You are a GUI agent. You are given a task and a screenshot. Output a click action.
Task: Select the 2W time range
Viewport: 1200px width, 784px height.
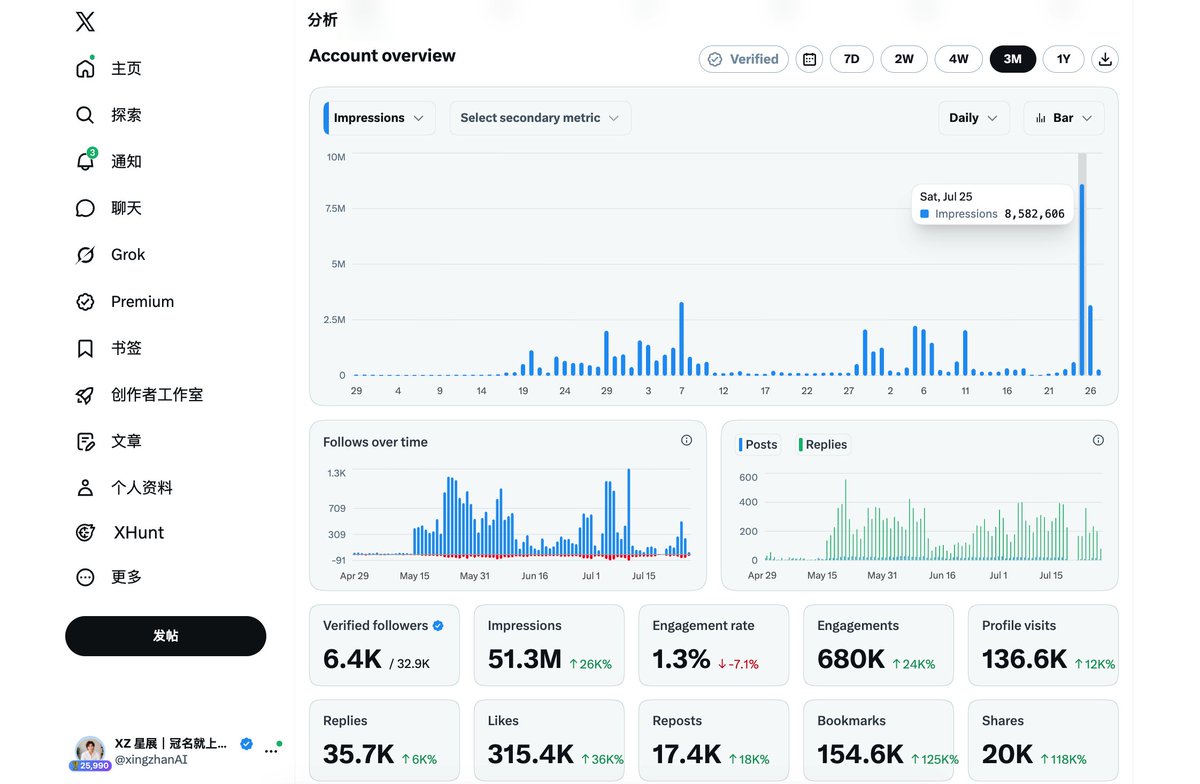(904, 59)
